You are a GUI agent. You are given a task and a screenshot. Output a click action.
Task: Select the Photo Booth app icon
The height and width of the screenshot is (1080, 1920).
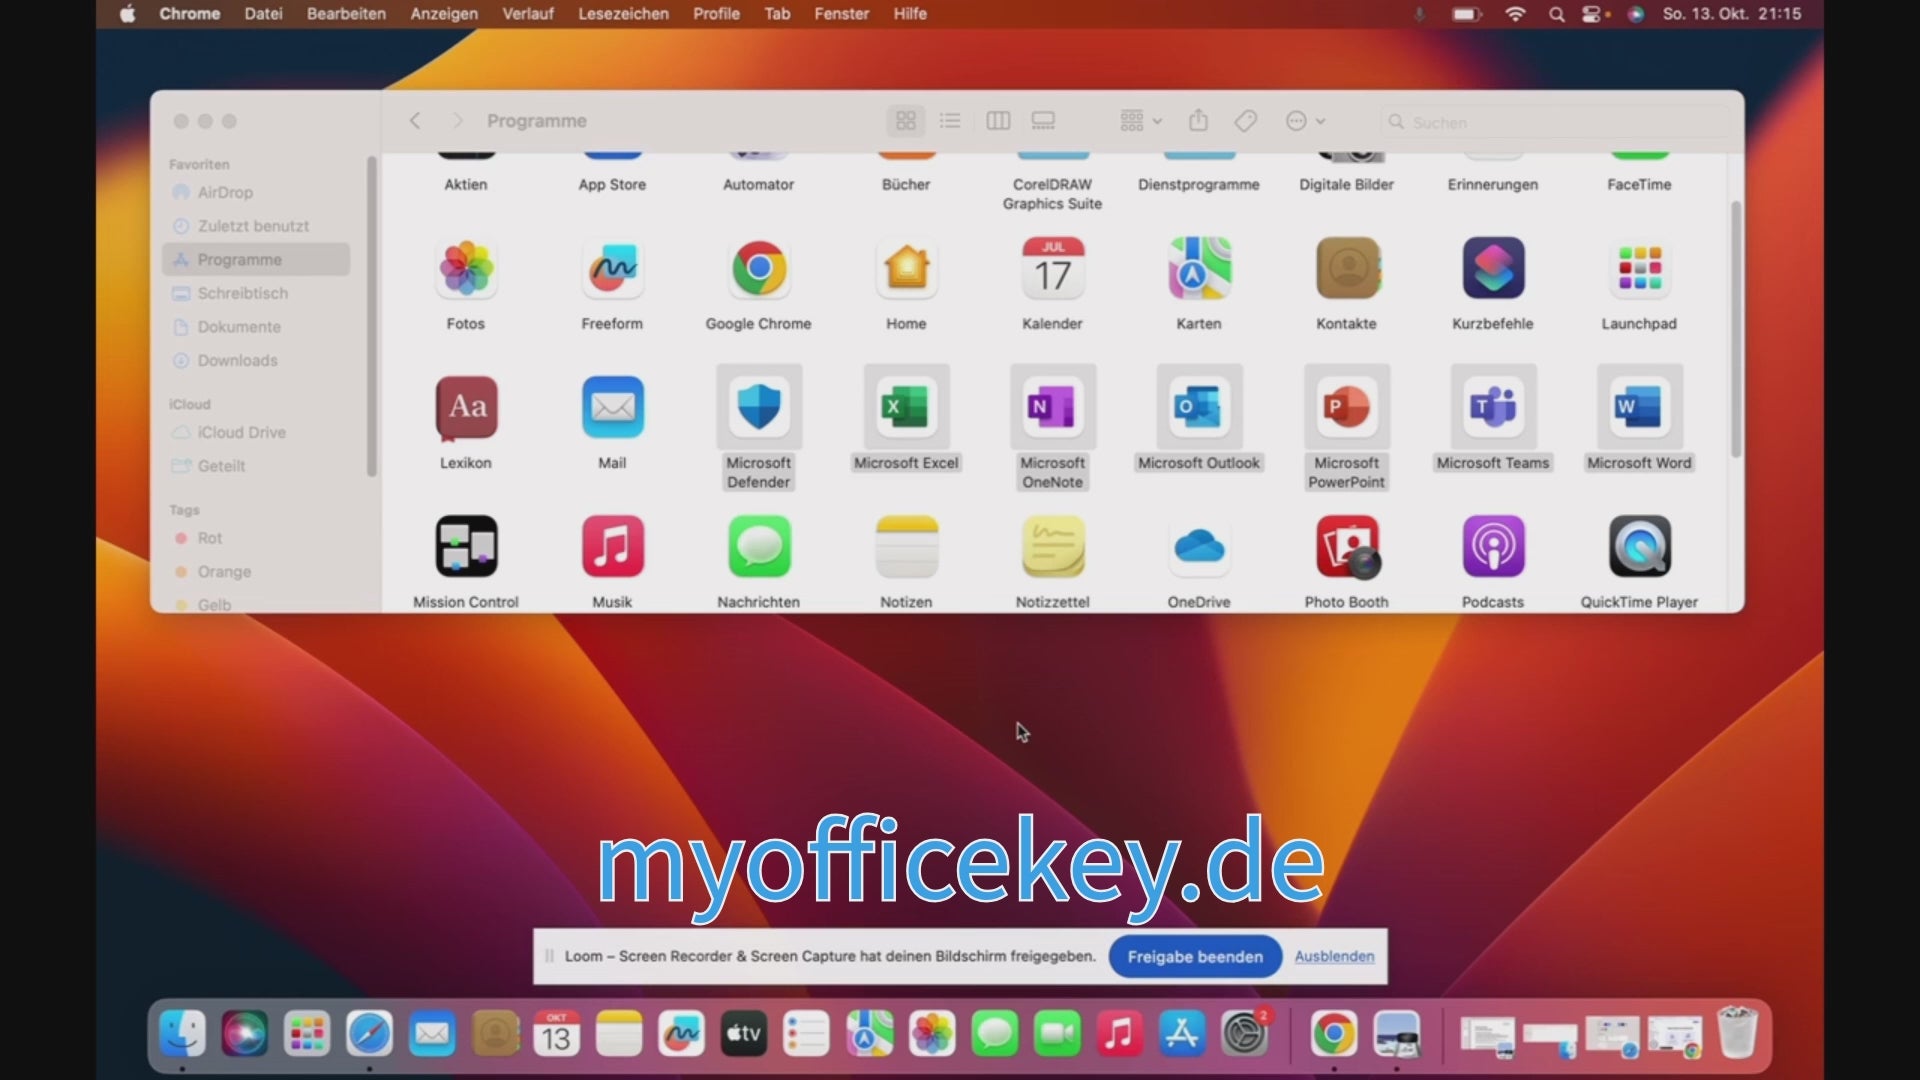tap(1346, 547)
